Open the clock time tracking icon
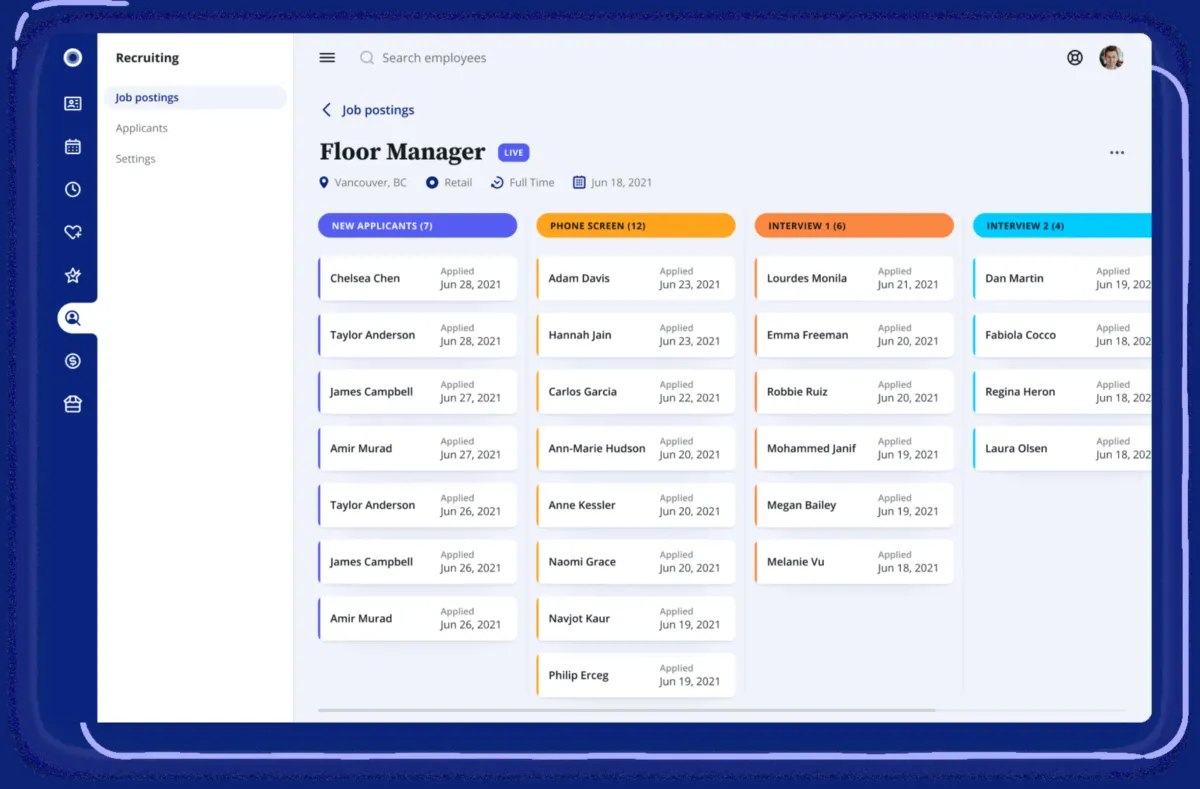Screen dimensions: 1200x789 point(72,190)
